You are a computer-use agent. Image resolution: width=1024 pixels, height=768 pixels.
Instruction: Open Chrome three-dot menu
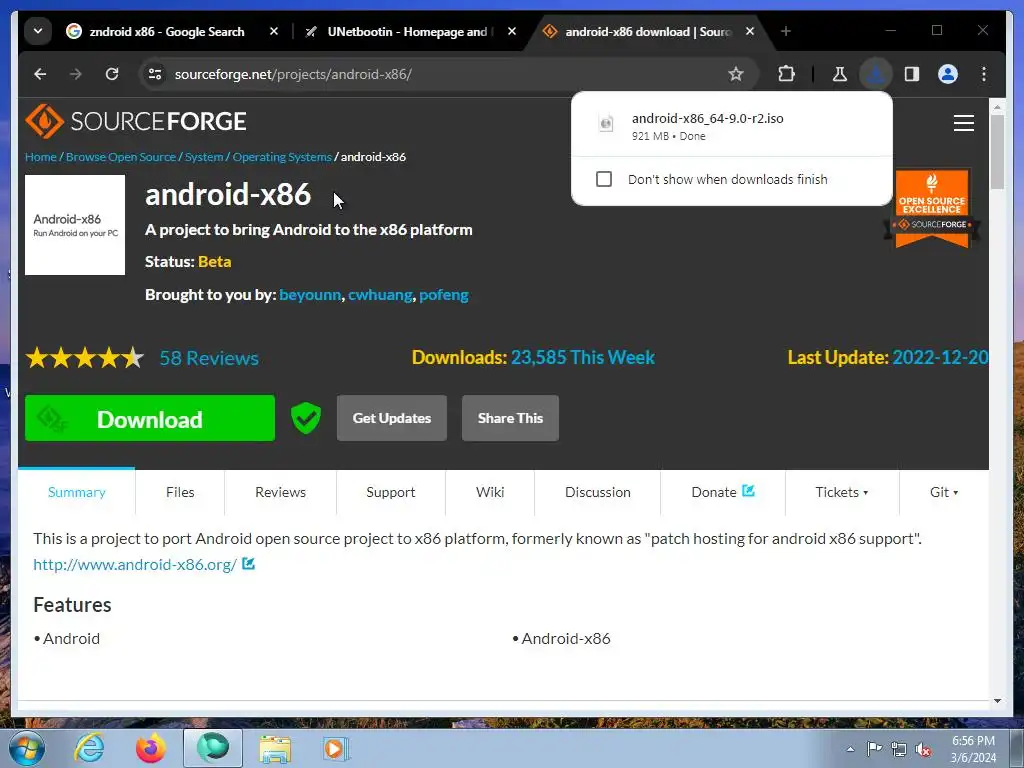click(x=984, y=74)
